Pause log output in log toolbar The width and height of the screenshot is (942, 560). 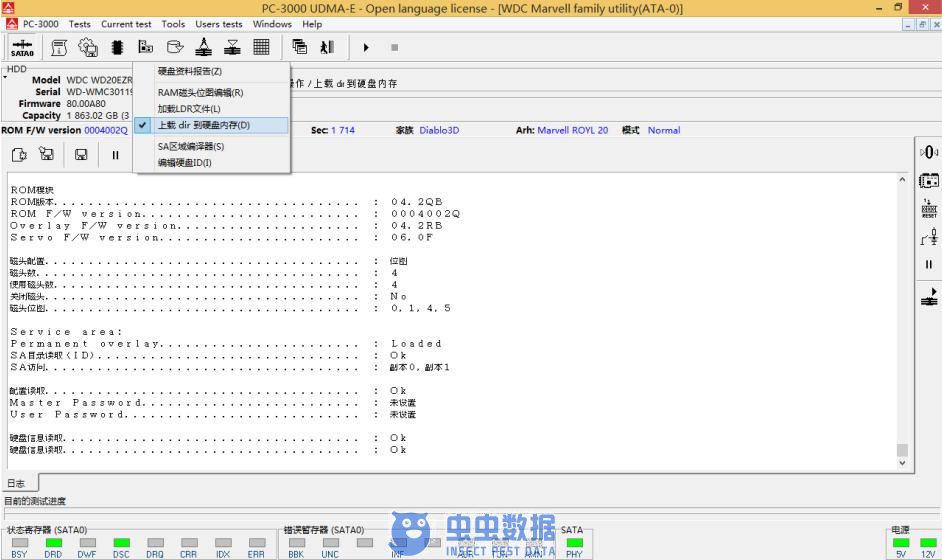pos(115,155)
